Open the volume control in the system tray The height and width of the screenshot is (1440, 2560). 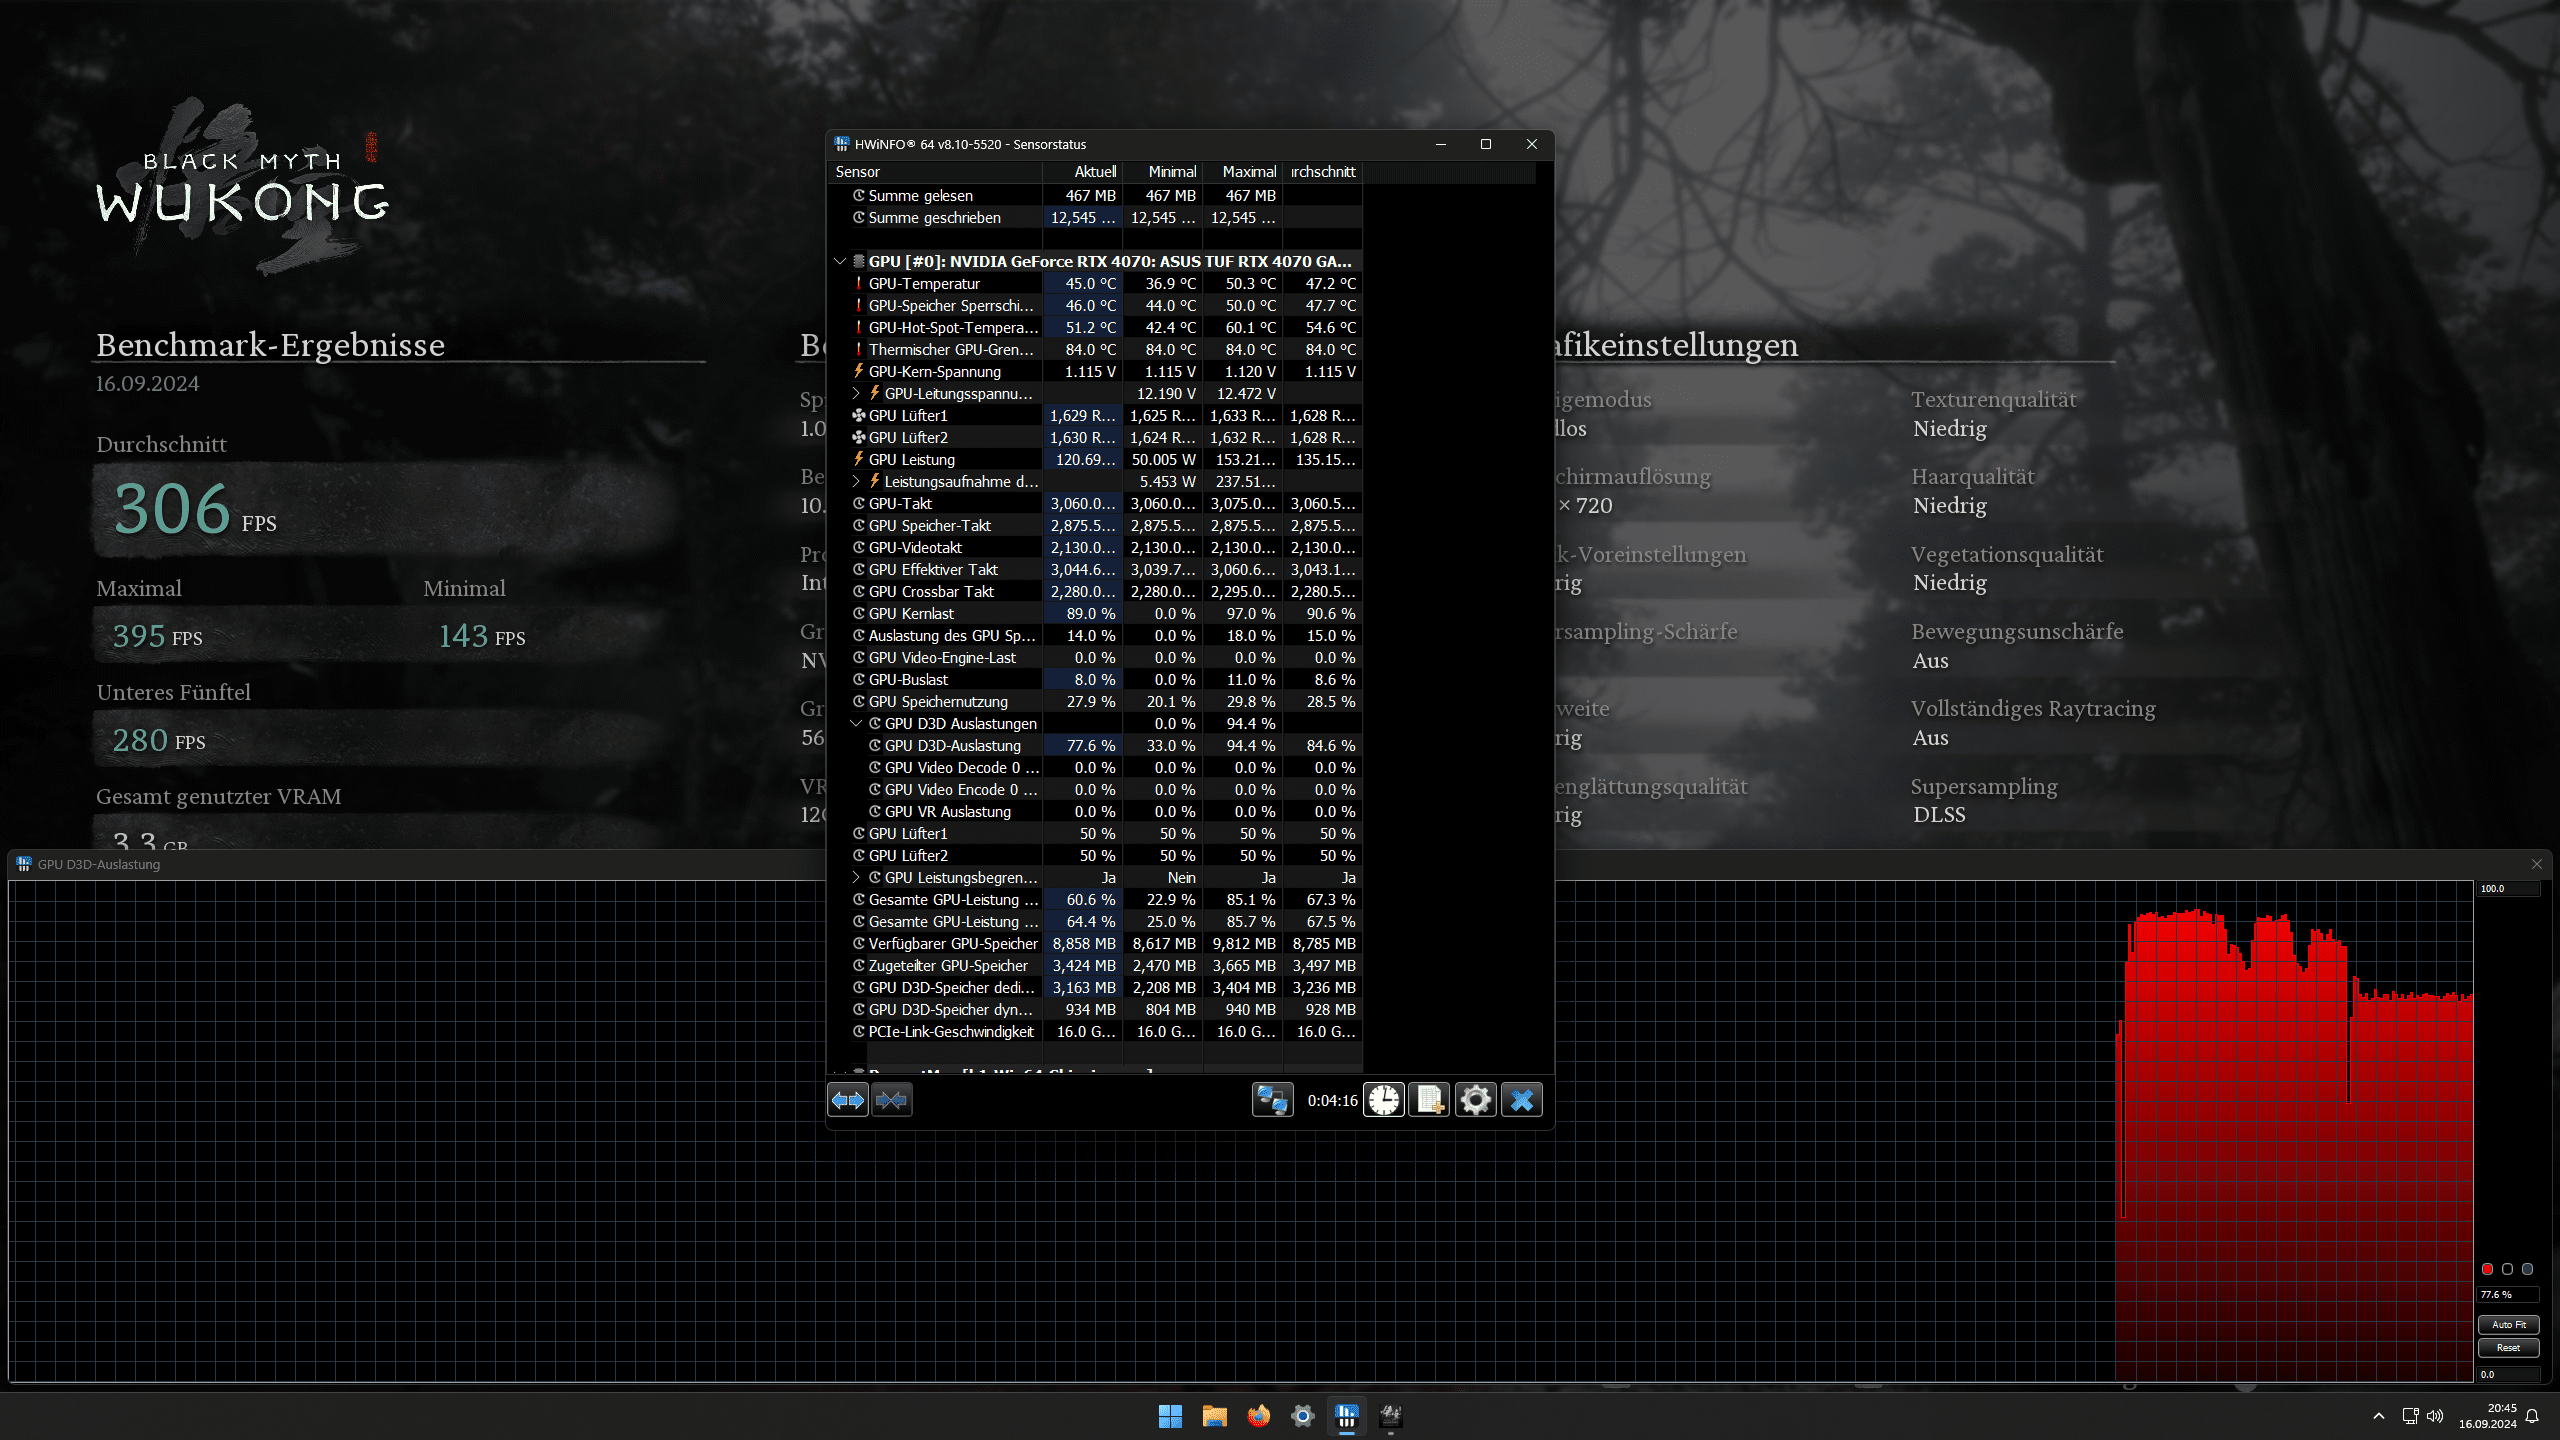tap(2435, 1416)
